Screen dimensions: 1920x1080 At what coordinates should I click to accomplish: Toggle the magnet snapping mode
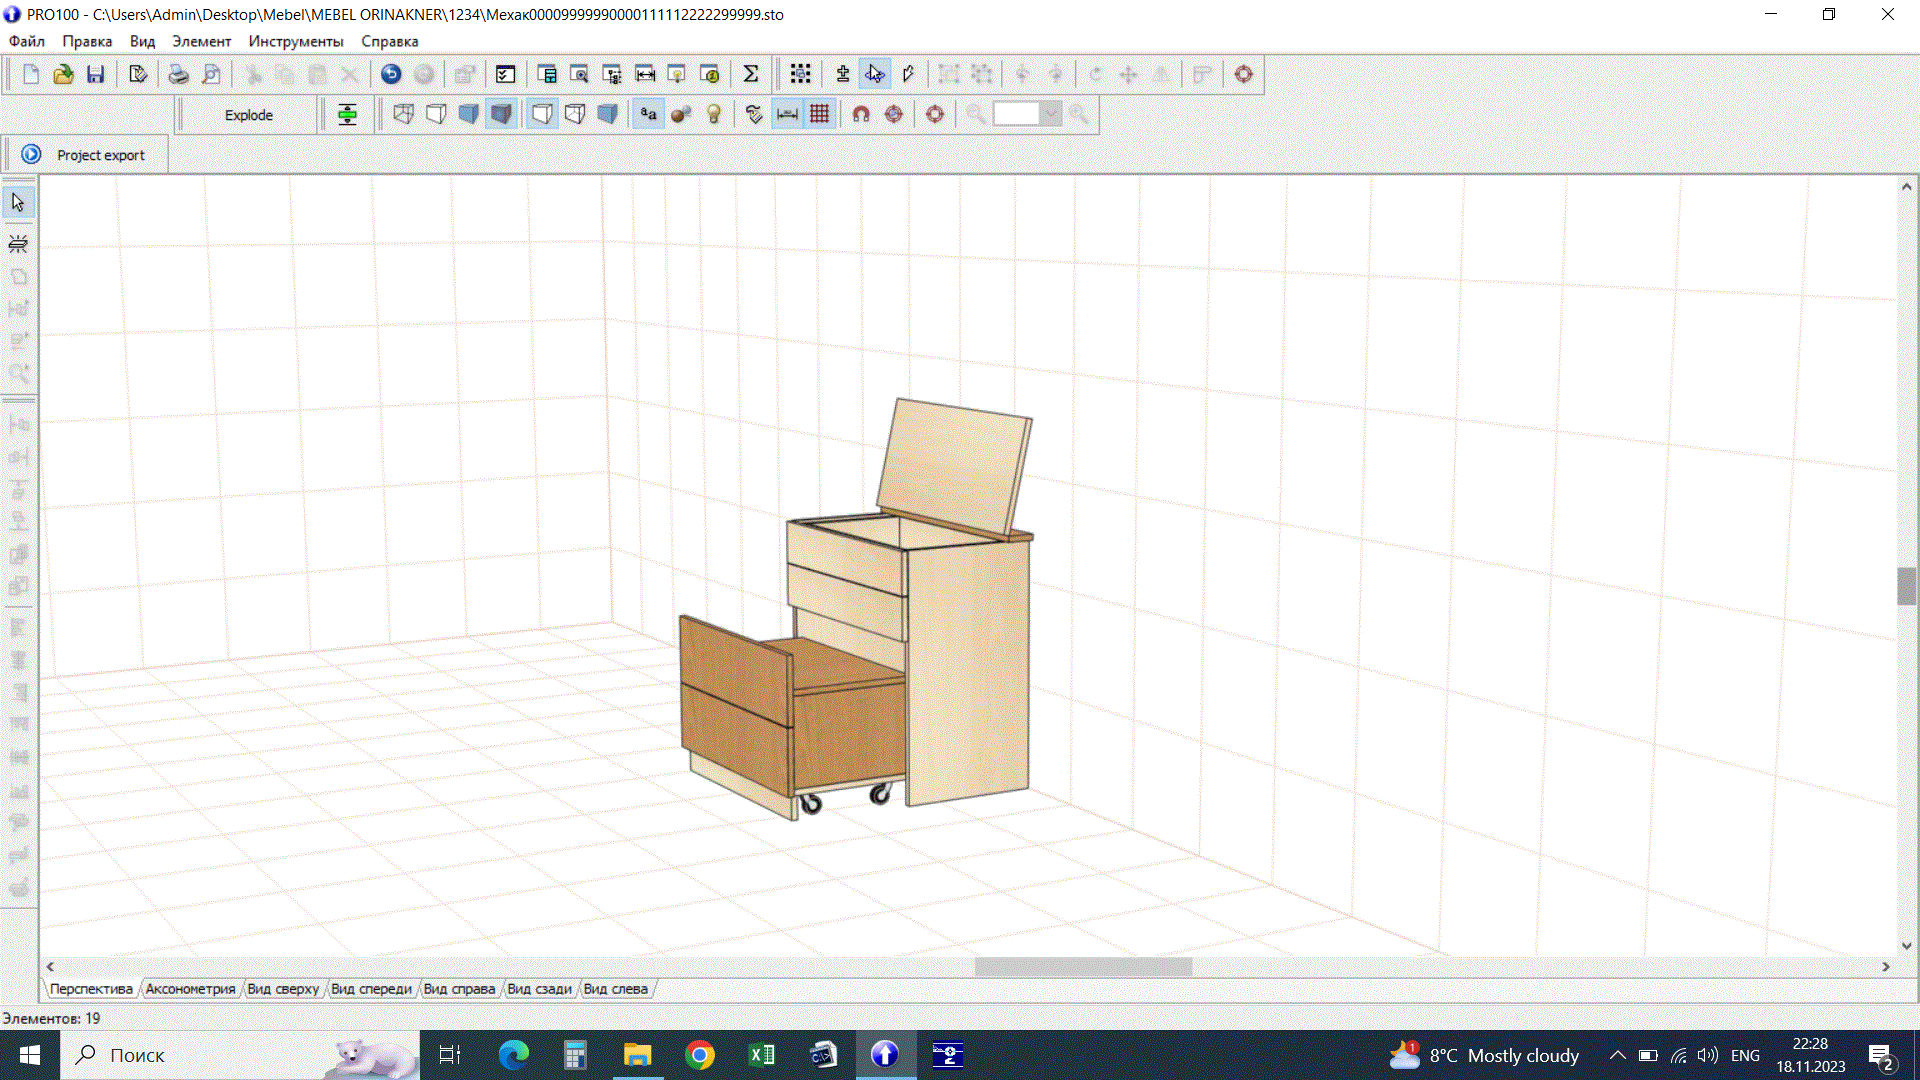(x=860, y=114)
